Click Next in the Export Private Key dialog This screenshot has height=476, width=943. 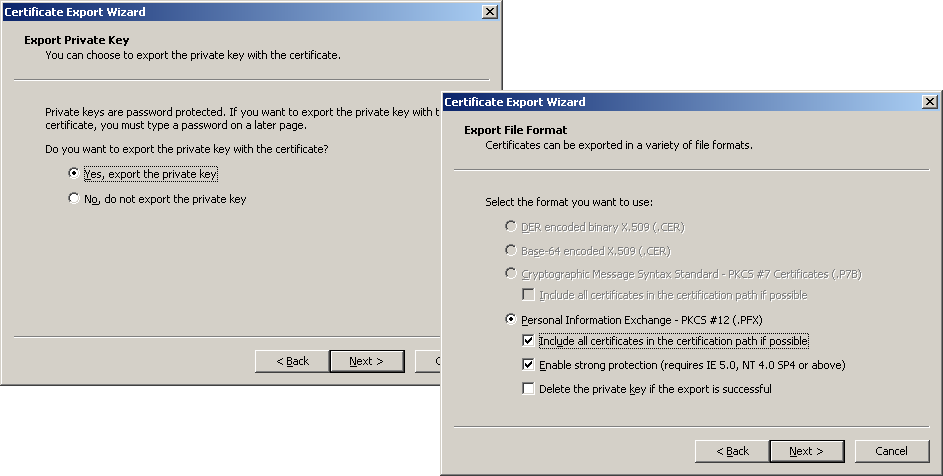(x=366, y=361)
